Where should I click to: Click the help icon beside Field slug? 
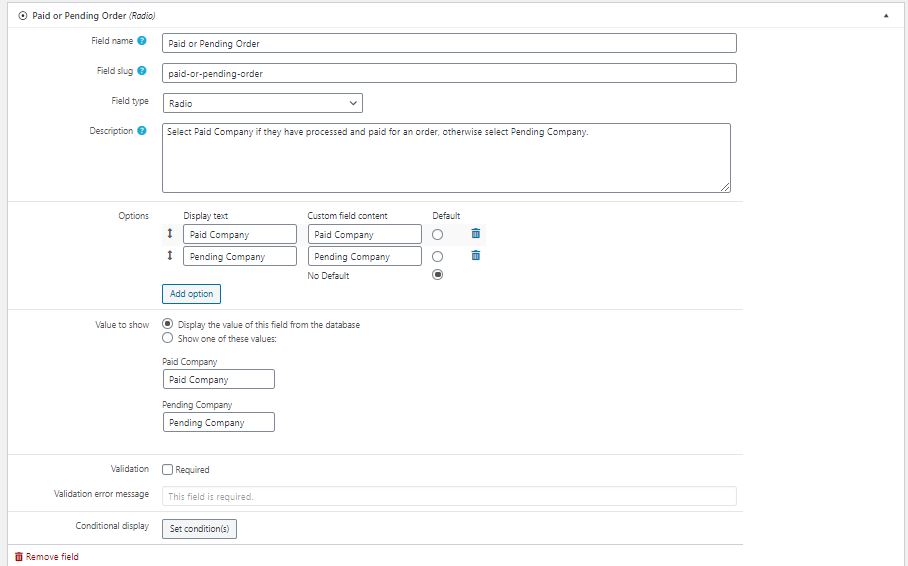(x=142, y=71)
